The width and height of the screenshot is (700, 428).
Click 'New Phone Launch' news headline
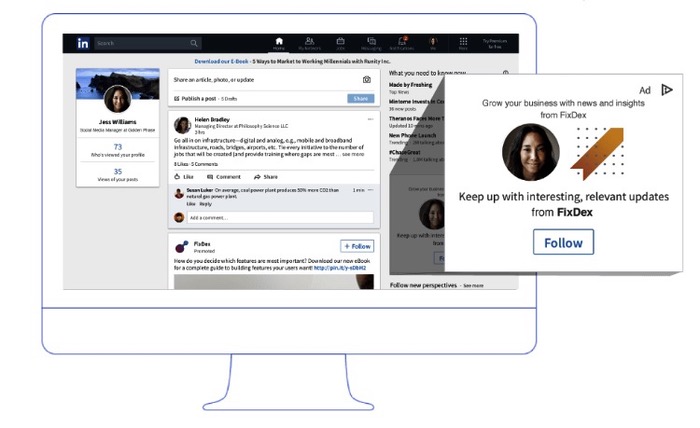412,135
